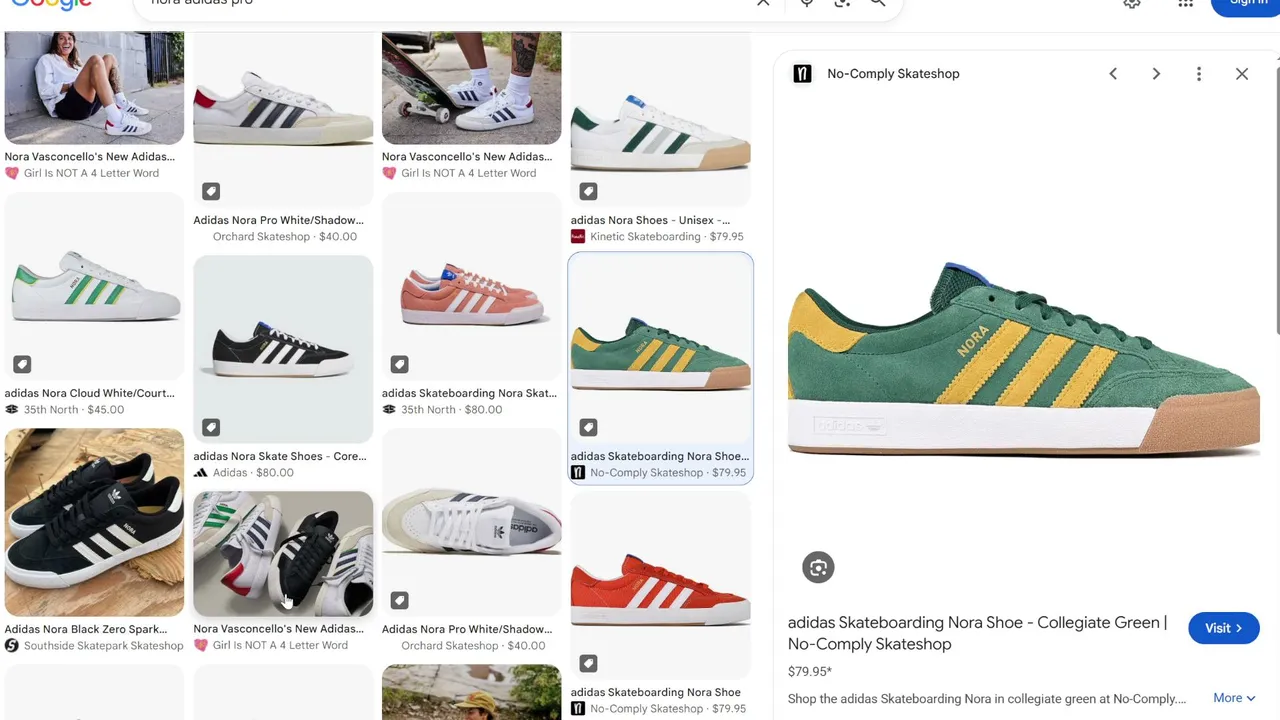
Task: Start voice search with microphone icon
Action: click(807, 3)
